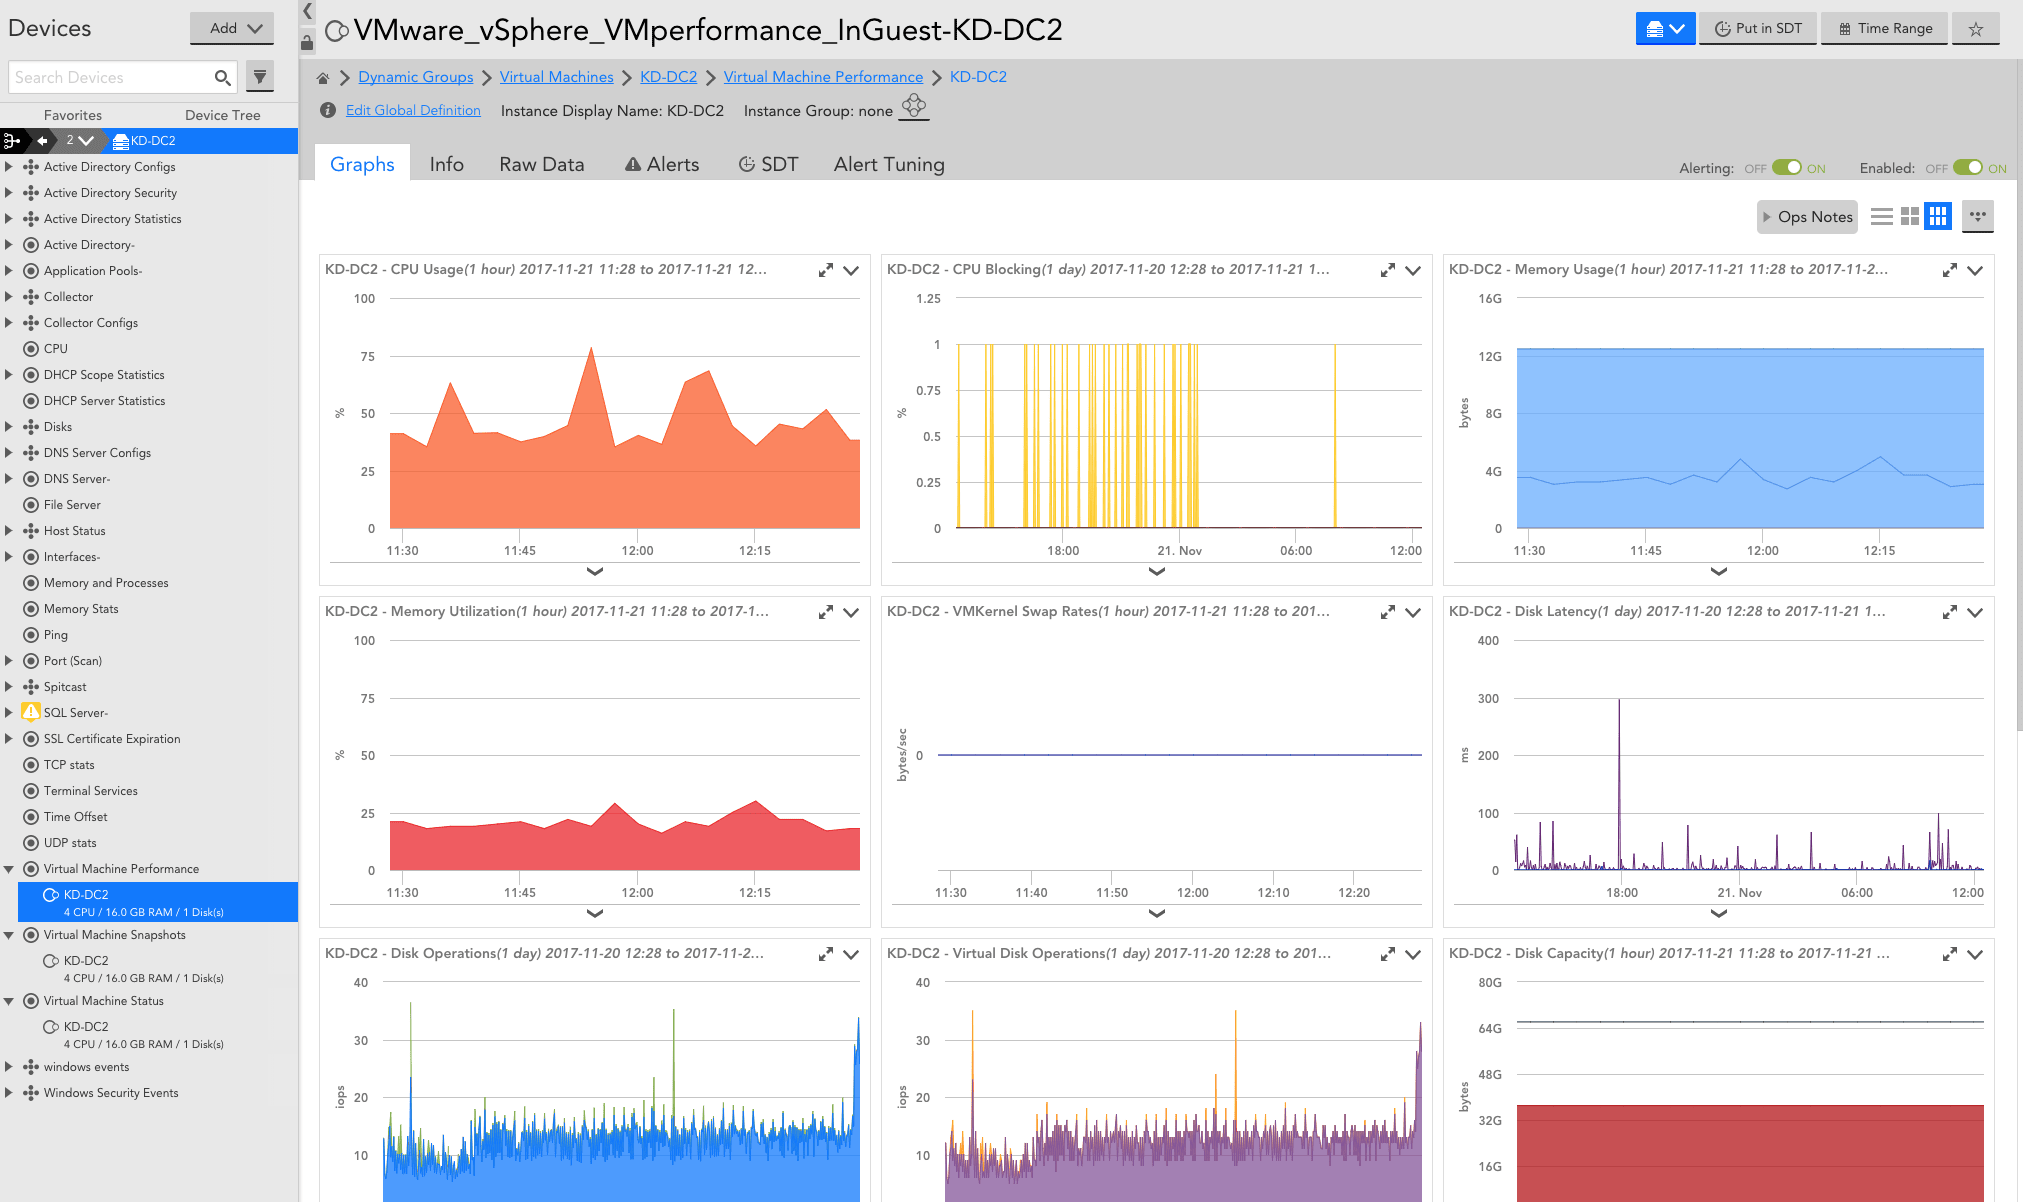This screenshot has height=1202, width=2023.
Task: Click the Put in SDT button
Action: click(1758, 29)
